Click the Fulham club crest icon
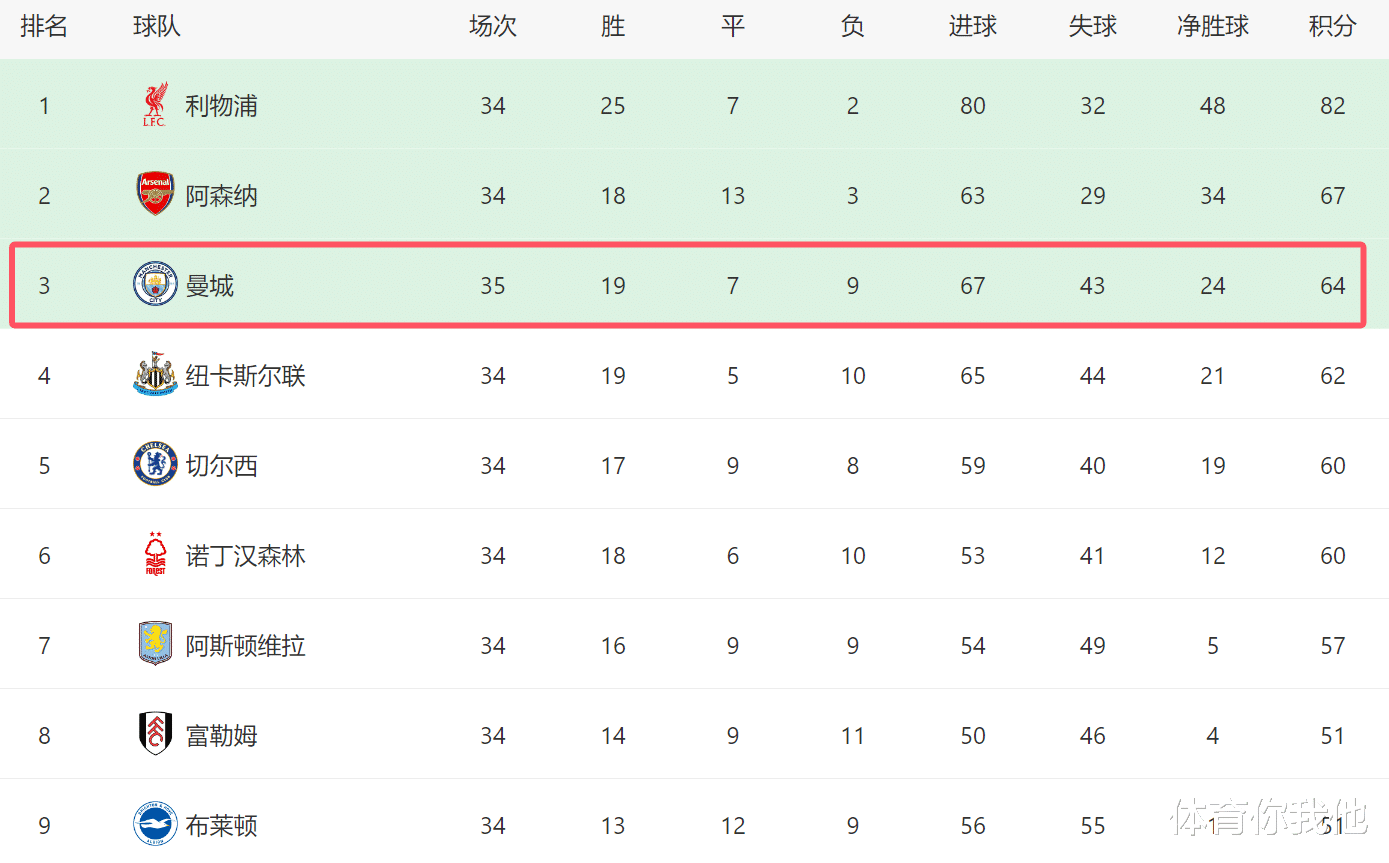Screen dimensions: 1389x863 coord(155,735)
